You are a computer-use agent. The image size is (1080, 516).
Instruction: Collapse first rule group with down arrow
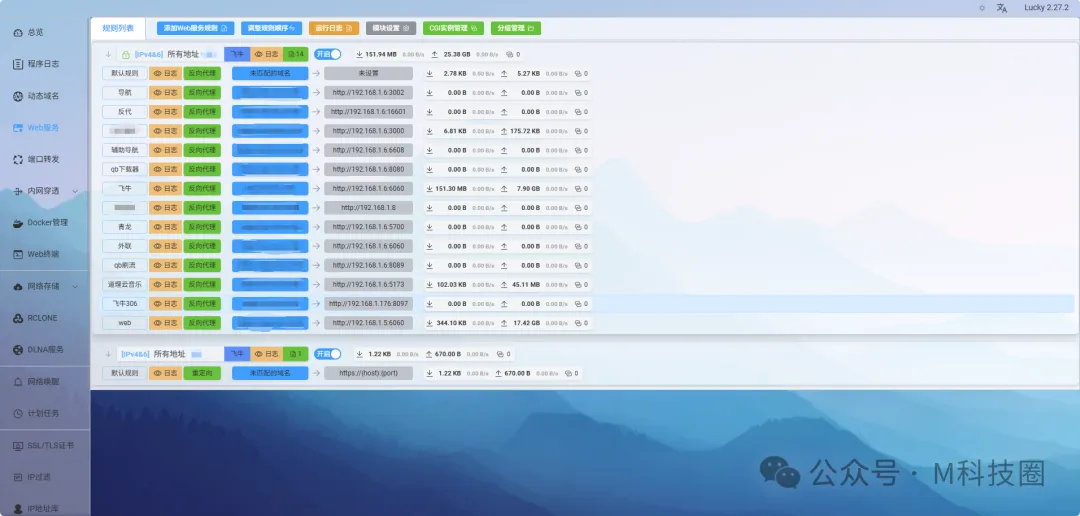tap(108, 54)
